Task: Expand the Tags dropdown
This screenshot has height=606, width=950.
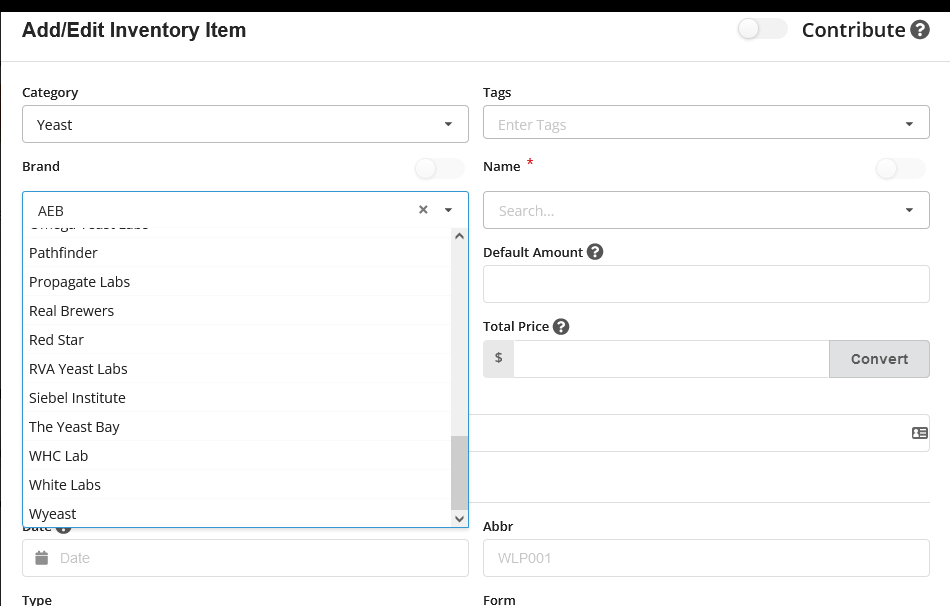Action: (x=909, y=125)
